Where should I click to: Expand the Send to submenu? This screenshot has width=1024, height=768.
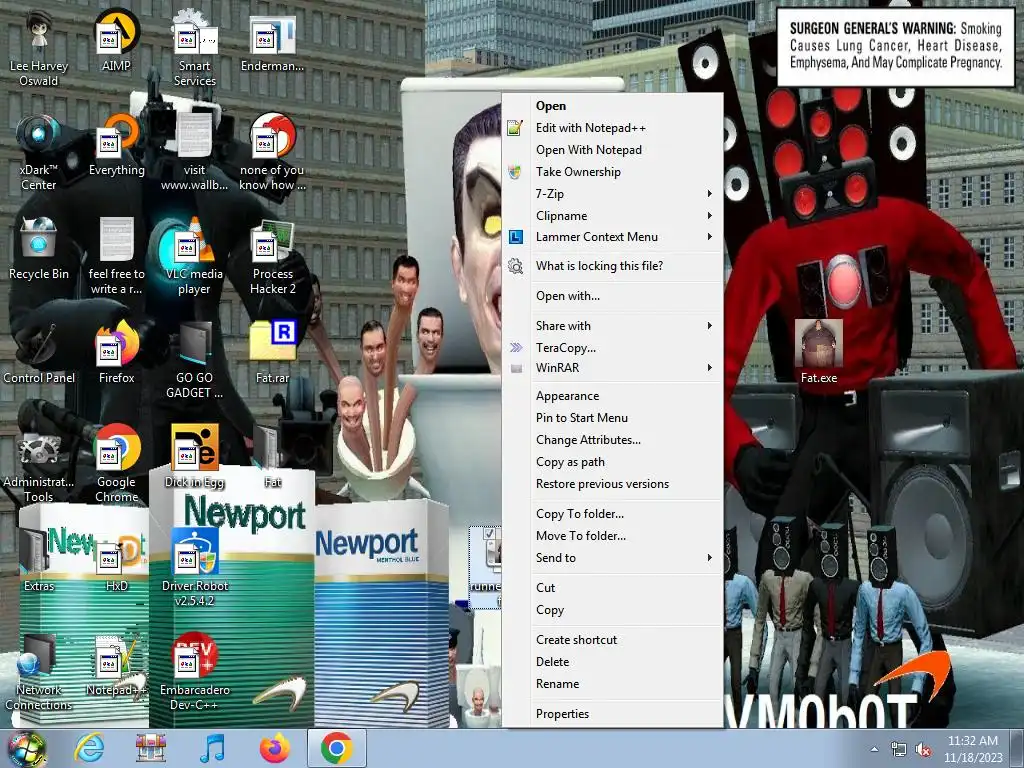[x=624, y=558]
